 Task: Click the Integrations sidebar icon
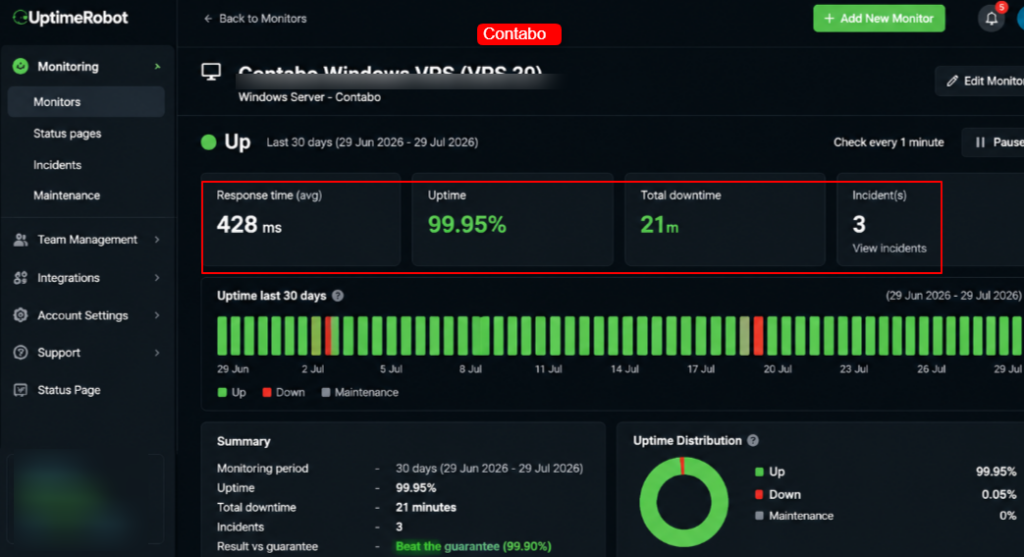(x=21, y=278)
